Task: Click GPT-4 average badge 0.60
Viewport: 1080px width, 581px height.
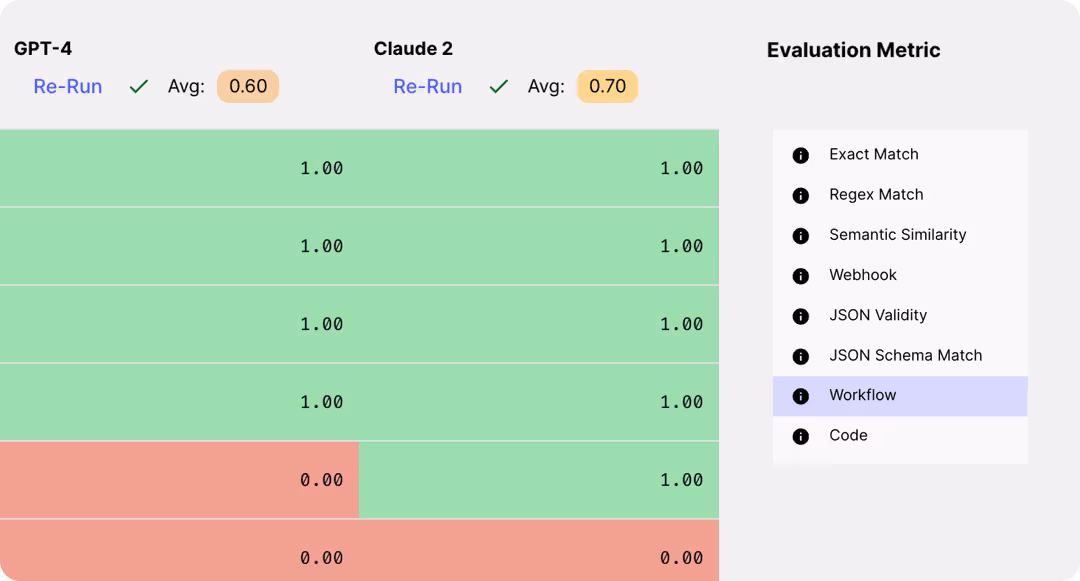Action: coord(248,86)
